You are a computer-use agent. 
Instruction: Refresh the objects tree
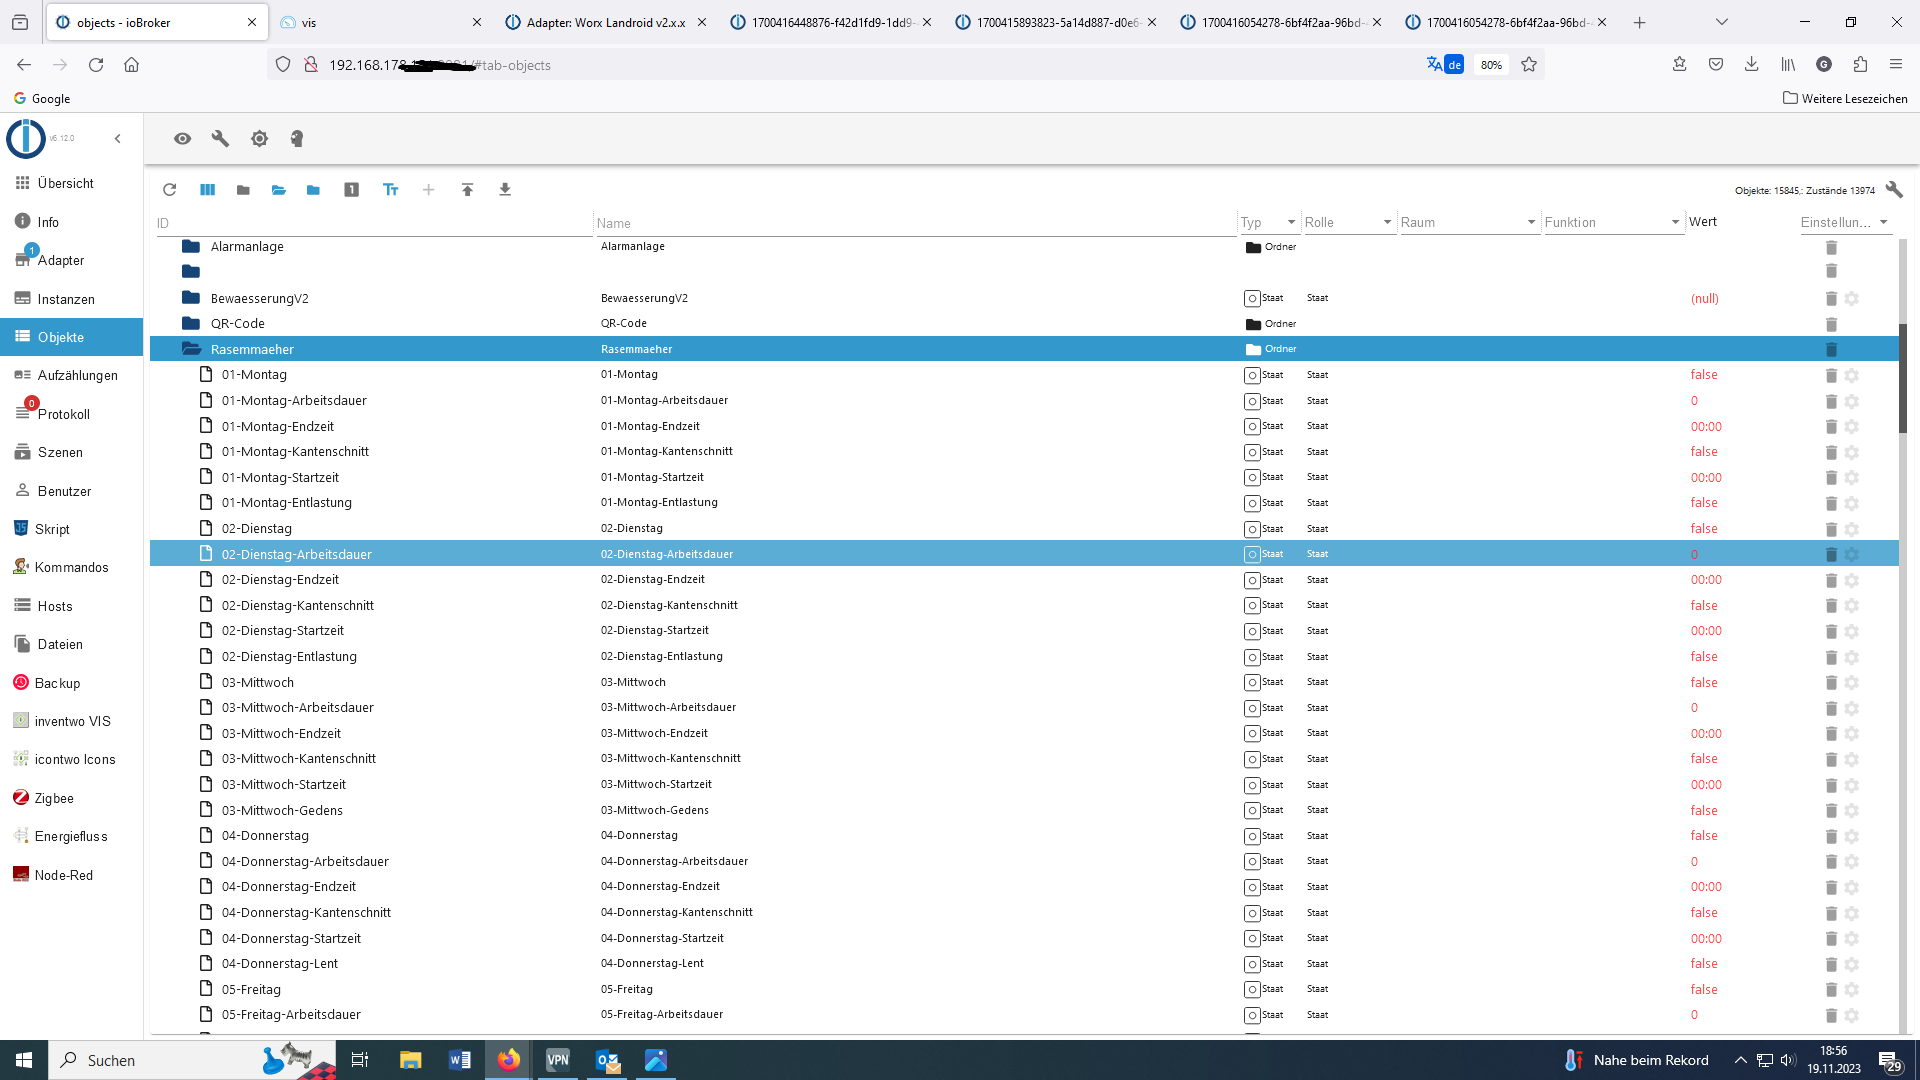169,190
